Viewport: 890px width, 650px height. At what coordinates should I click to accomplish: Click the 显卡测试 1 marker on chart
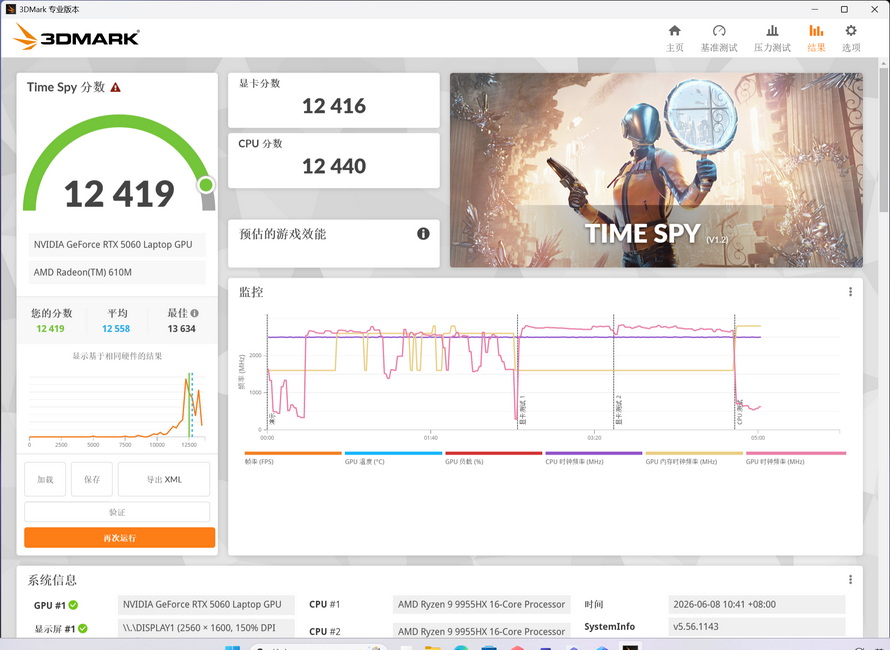(x=522, y=410)
